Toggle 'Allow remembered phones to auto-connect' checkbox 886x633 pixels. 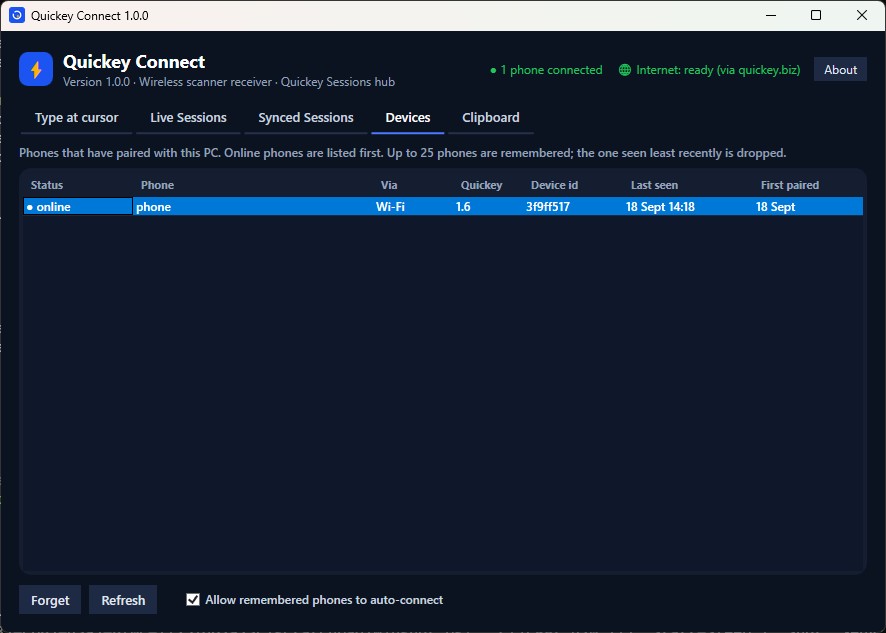(193, 600)
